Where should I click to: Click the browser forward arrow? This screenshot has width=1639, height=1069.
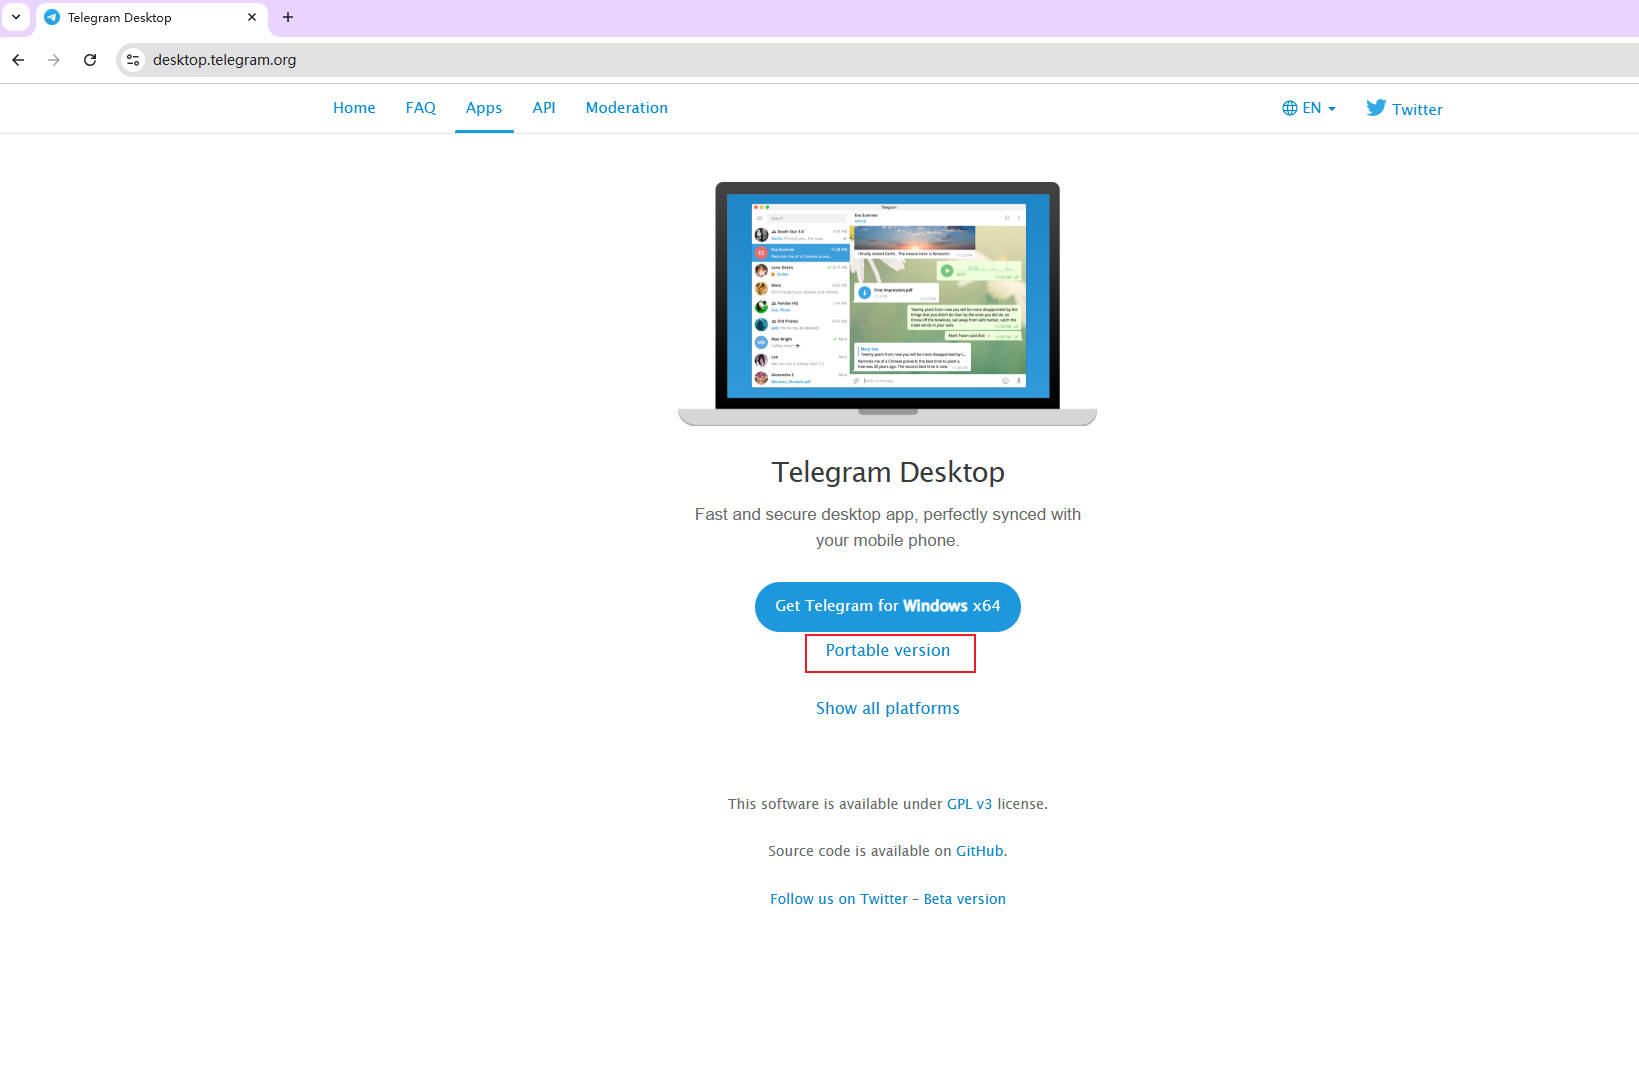(54, 60)
